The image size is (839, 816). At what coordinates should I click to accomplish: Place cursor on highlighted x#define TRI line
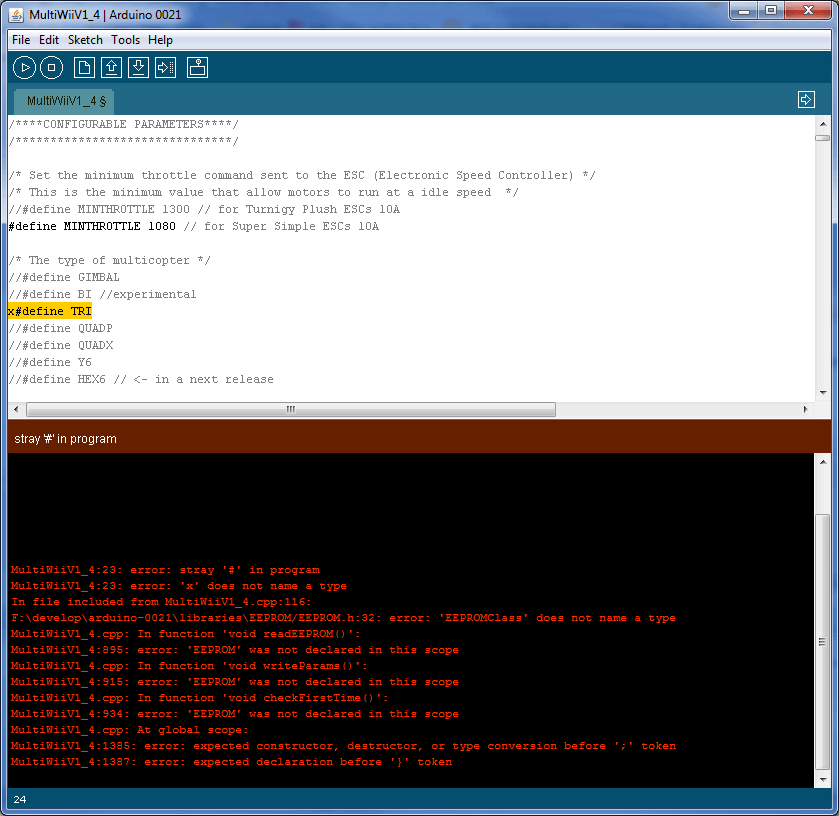(50, 312)
